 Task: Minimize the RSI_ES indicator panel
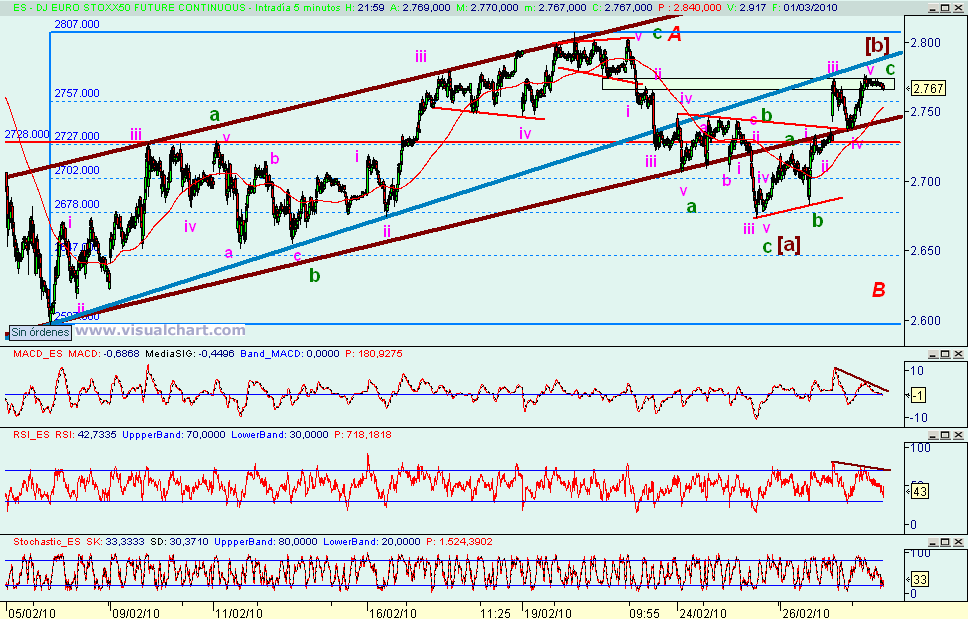[933, 434]
